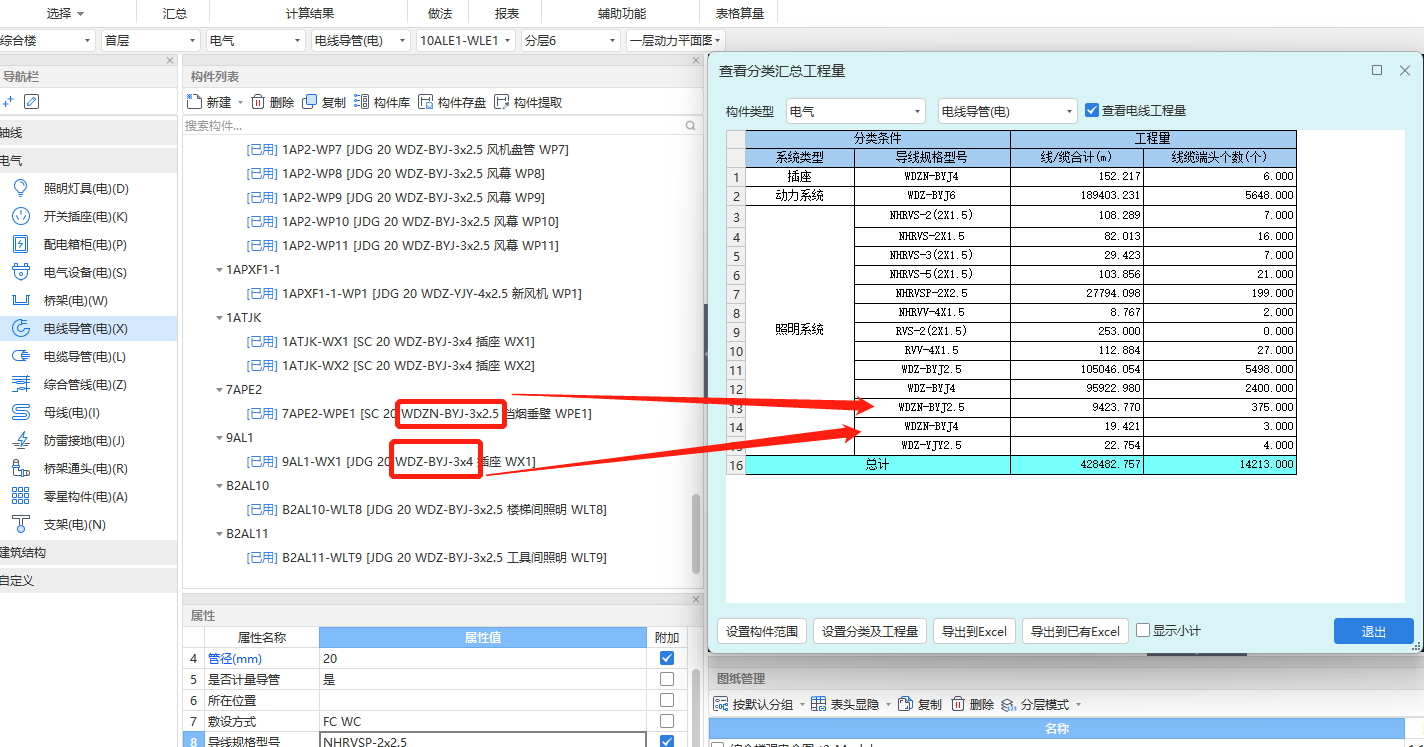
Task: Select 母线(电)(I) item
Action: pos(72,412)
